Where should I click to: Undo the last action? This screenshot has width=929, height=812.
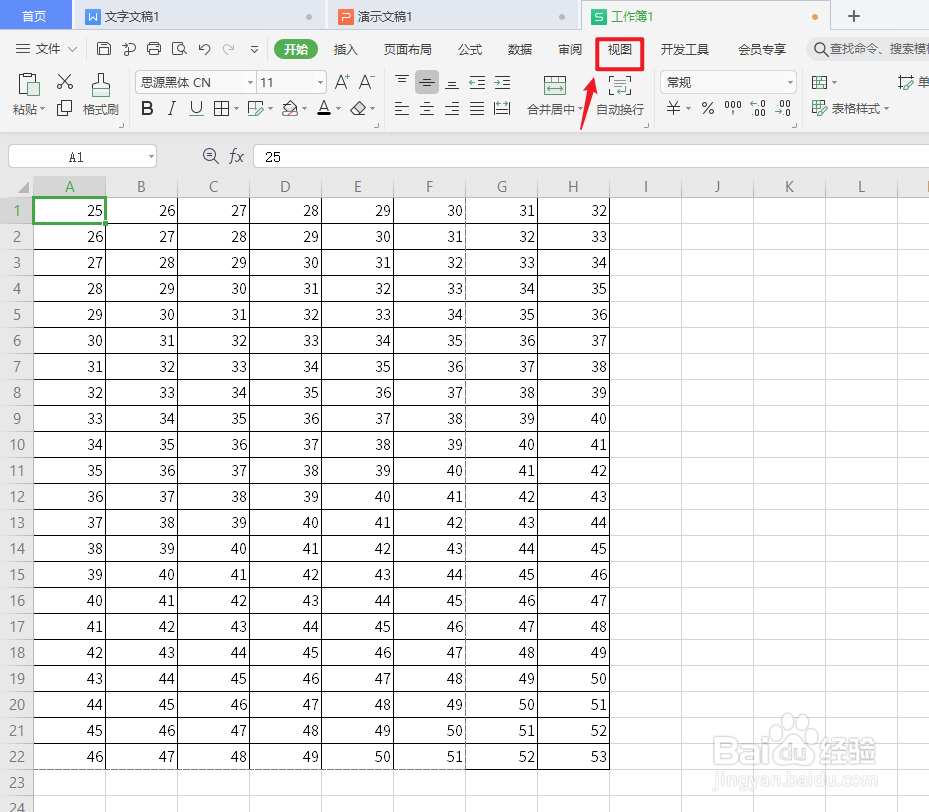[x=204, y=49]
